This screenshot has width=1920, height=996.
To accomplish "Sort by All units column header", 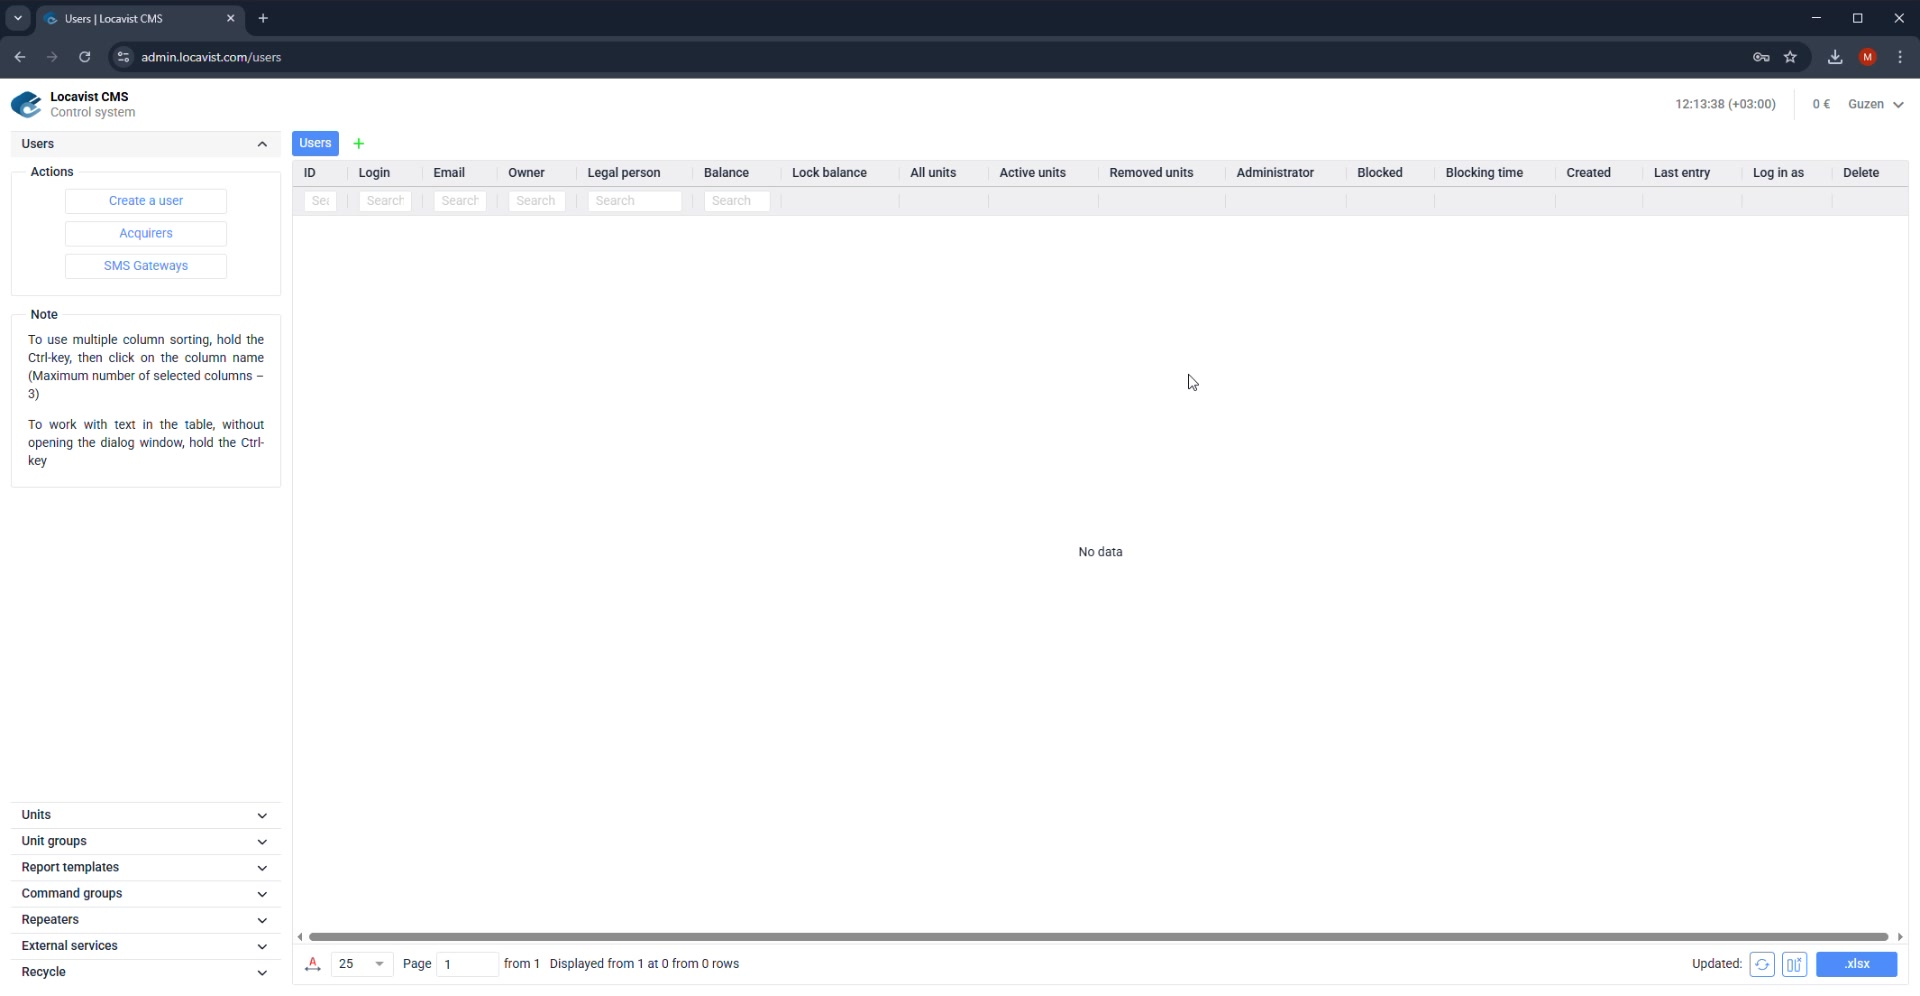I will (933, 173).
